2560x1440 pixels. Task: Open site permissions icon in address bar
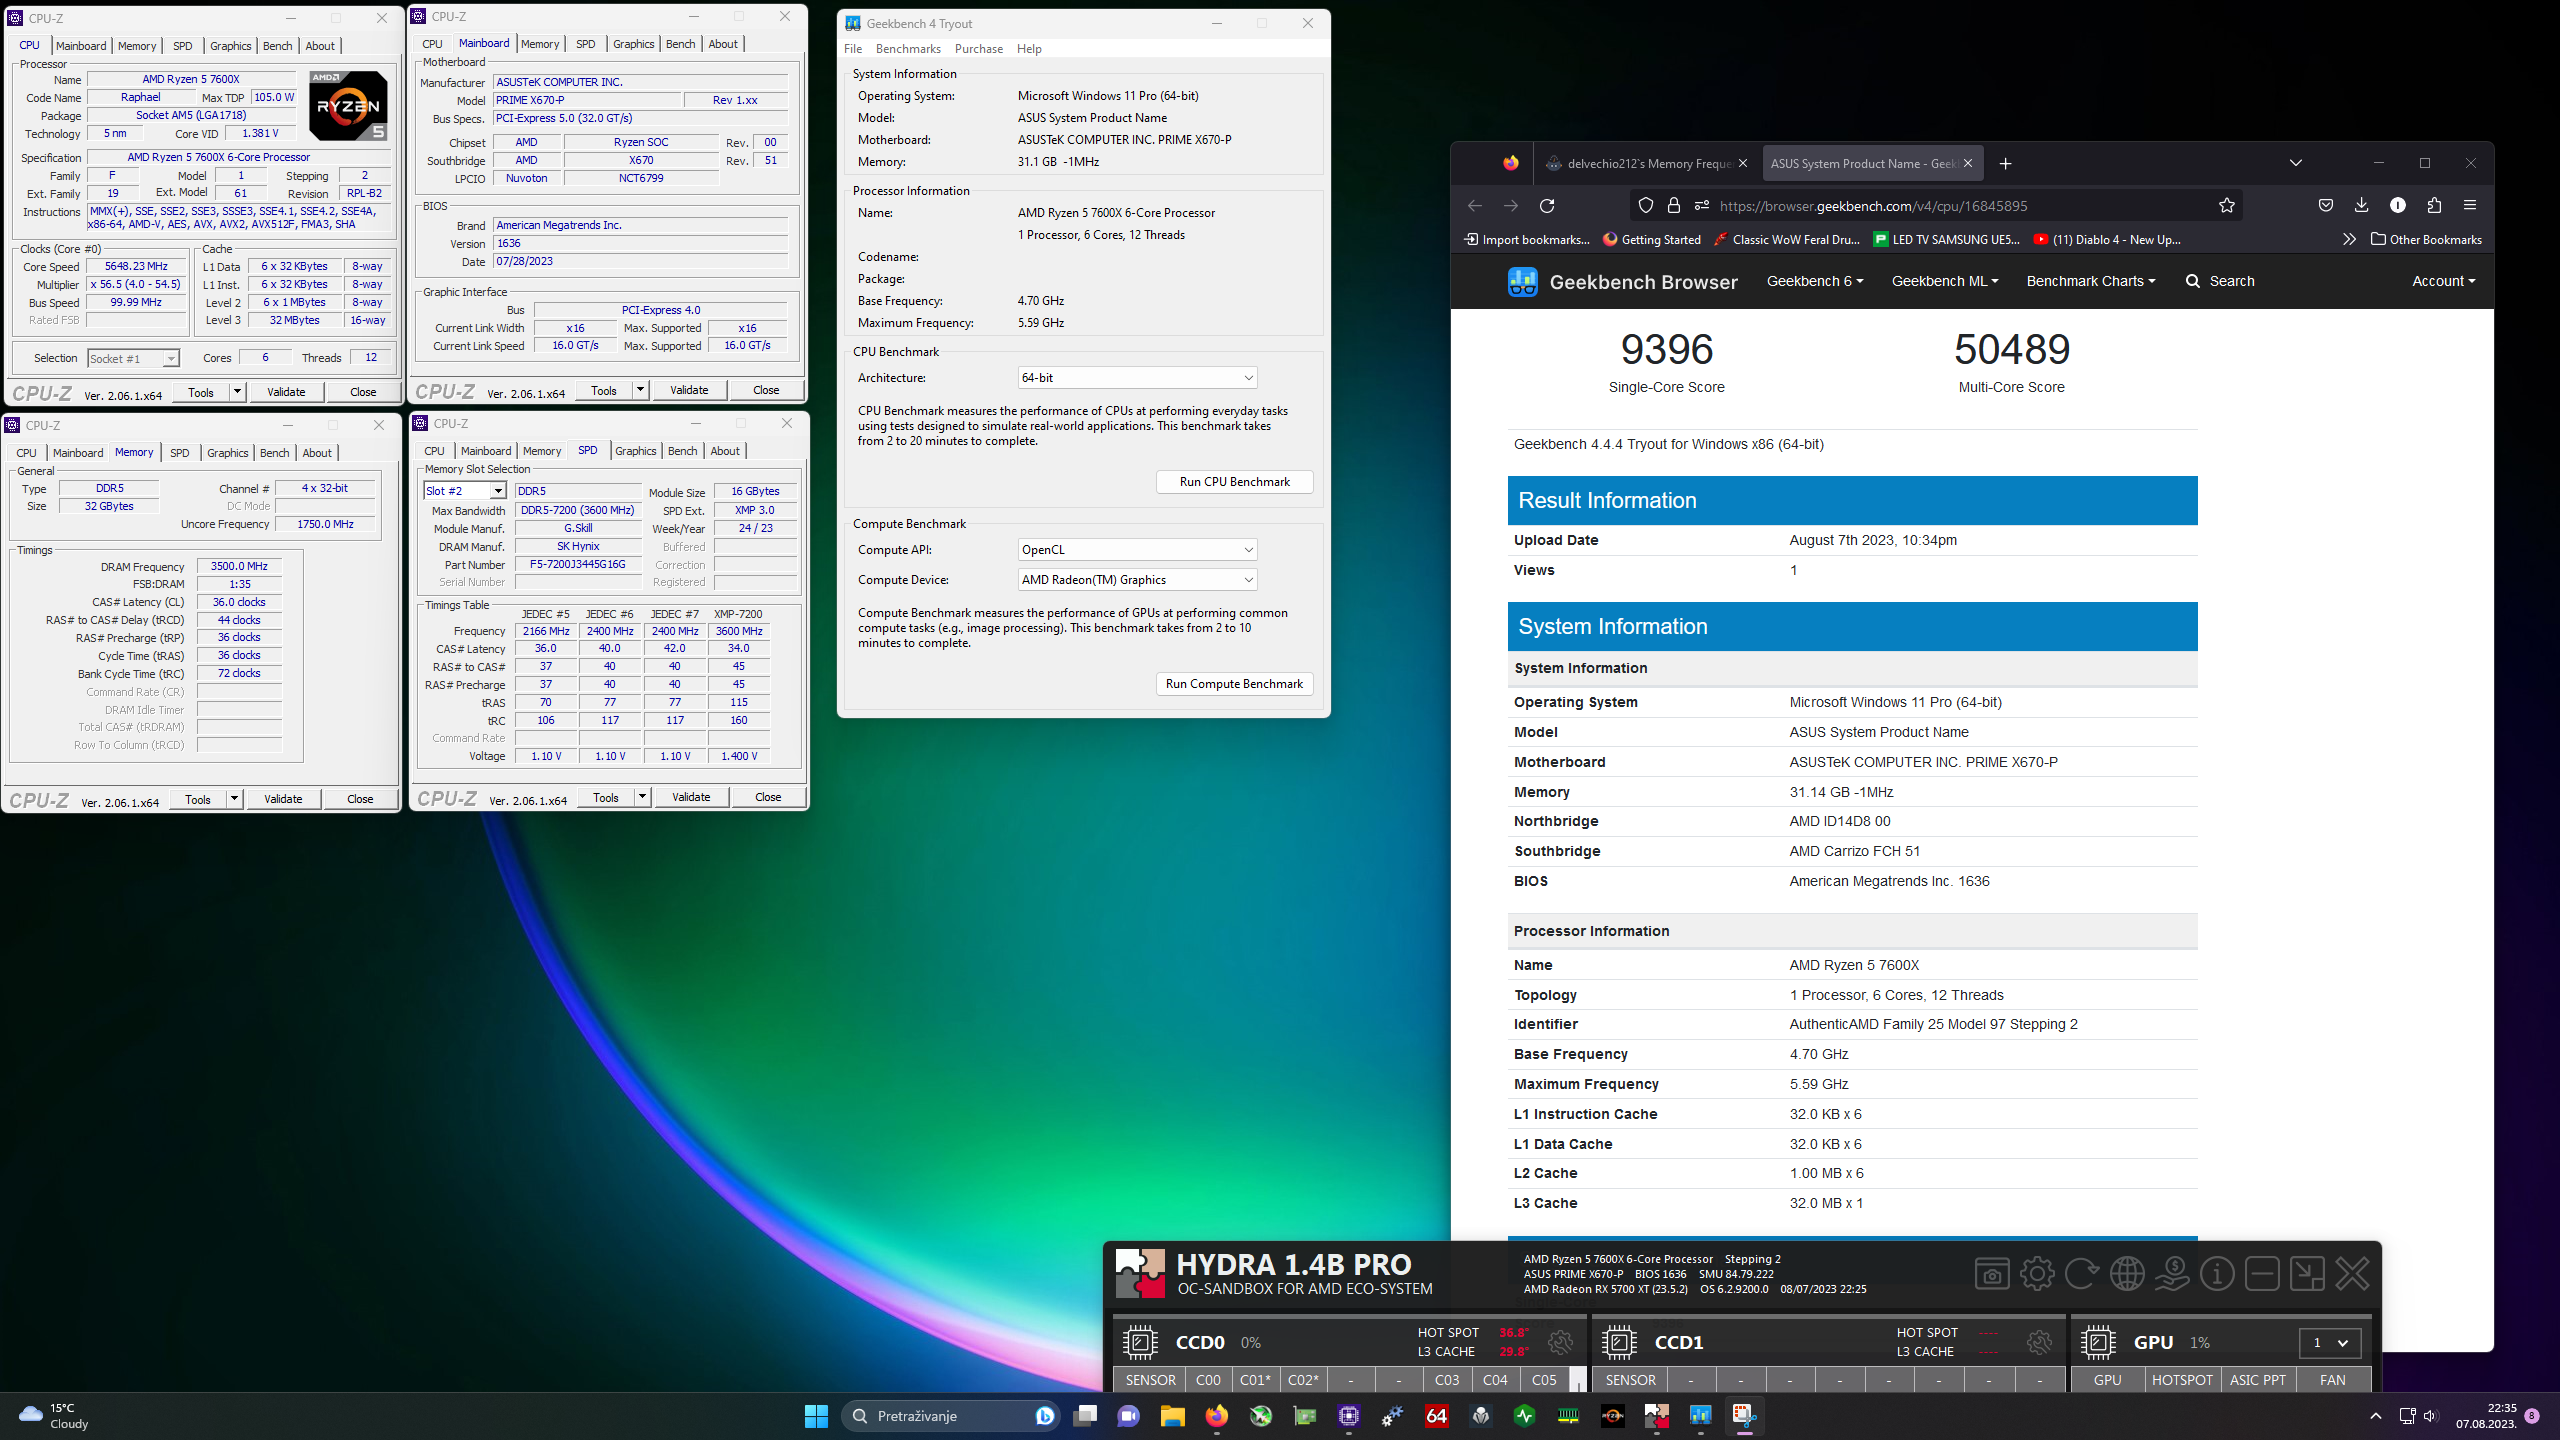click(1702, 206)
